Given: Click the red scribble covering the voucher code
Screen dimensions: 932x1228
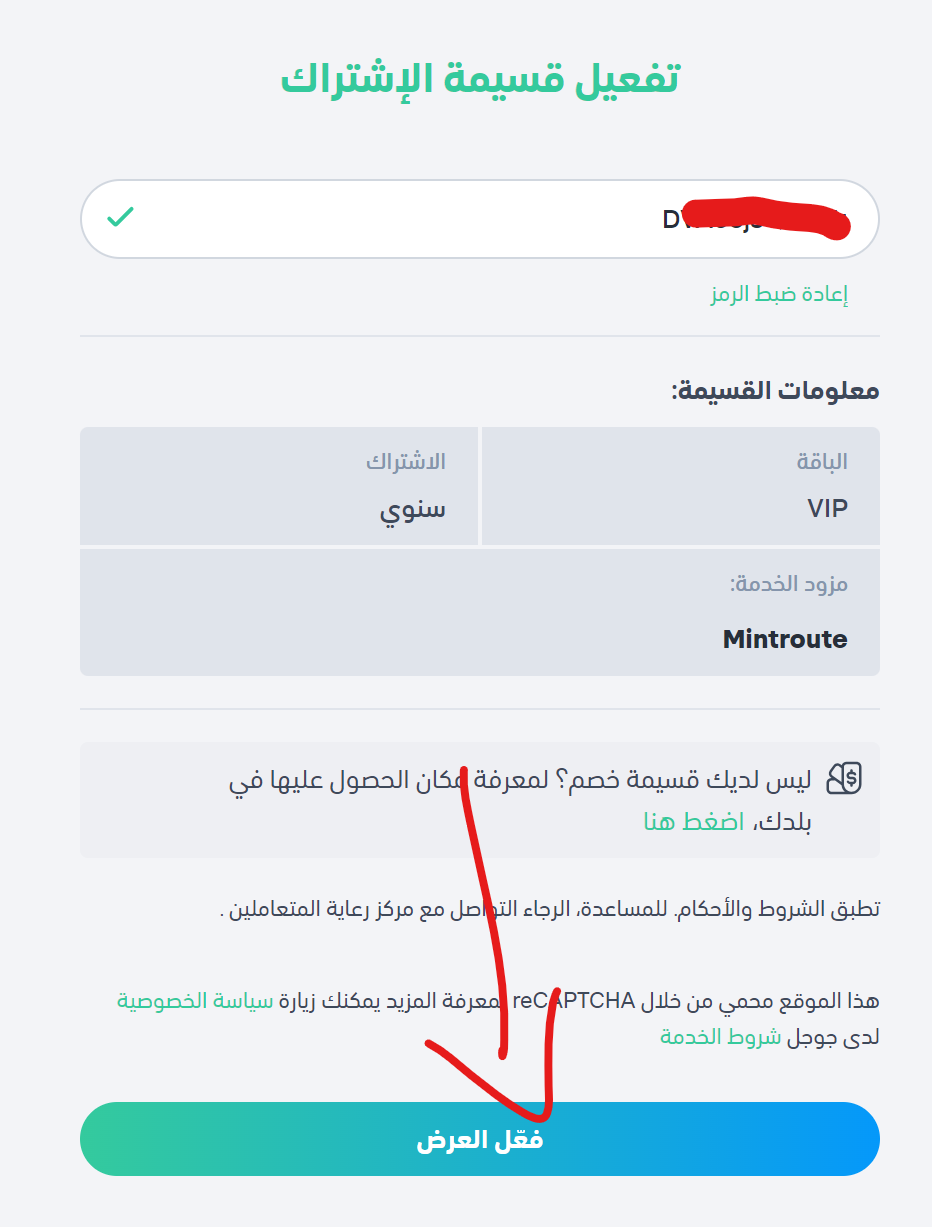Looking at the screenshot, I should 770,217.
